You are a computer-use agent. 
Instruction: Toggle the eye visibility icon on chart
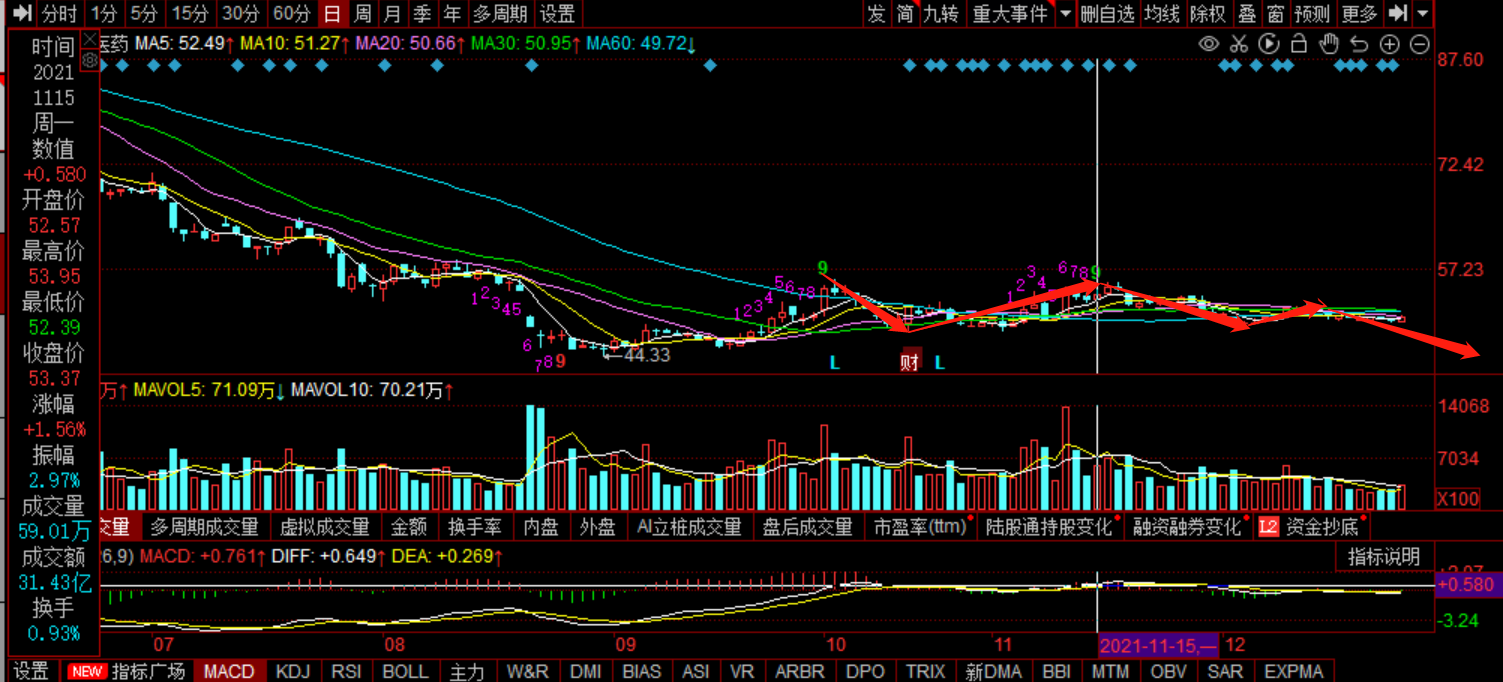1209,44
